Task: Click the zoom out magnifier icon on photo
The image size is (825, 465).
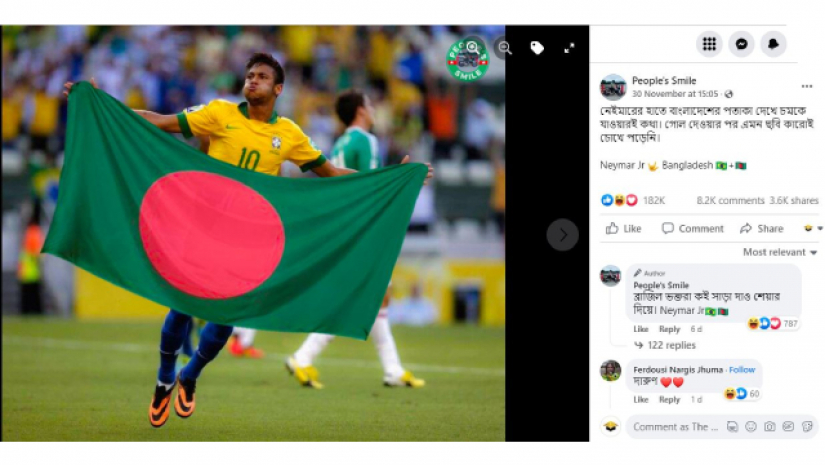Action: point(505,48)
